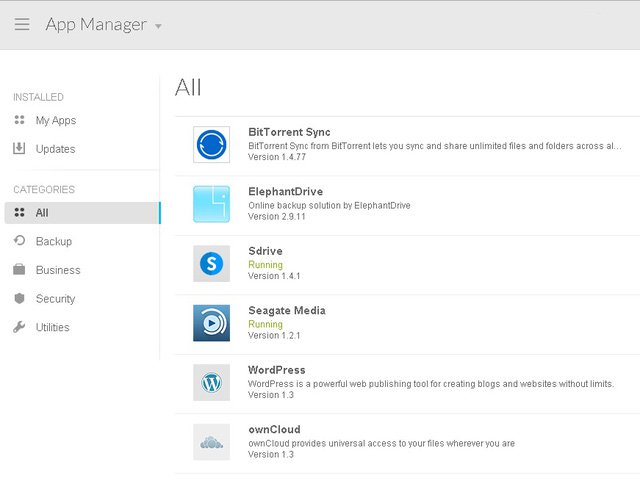Click the Business briefcase icon
This screenshot has height=492, width=640.
pyautogui.click(x=19, y=269)
